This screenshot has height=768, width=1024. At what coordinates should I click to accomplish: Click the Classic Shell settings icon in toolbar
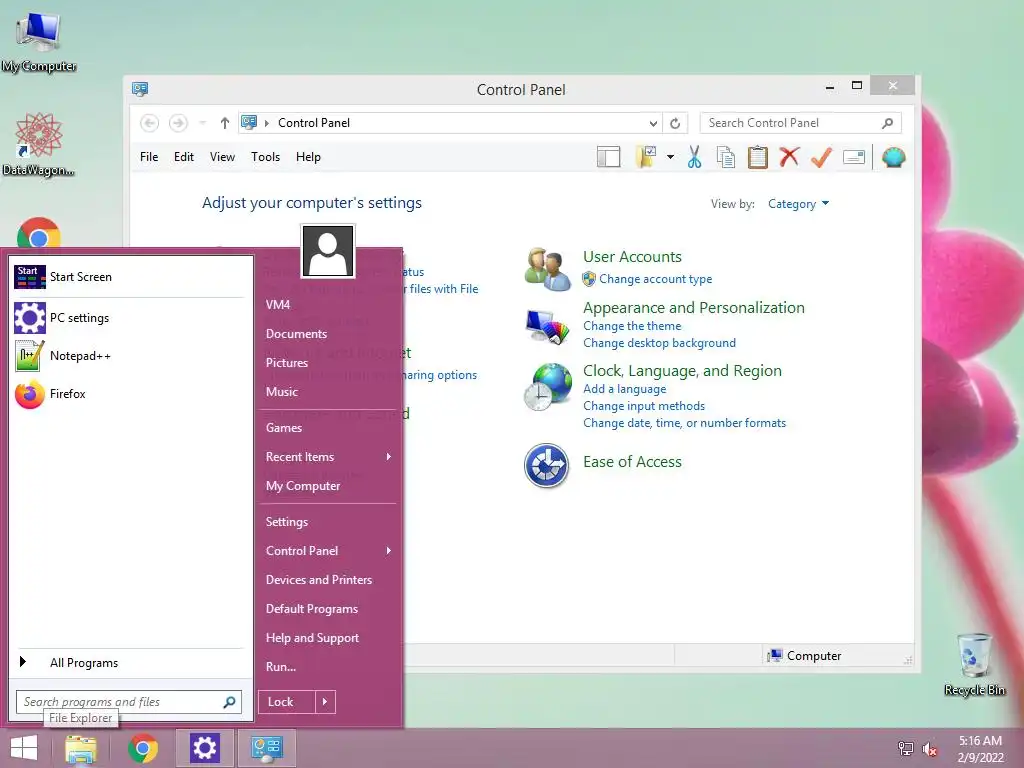click(893, 157)
